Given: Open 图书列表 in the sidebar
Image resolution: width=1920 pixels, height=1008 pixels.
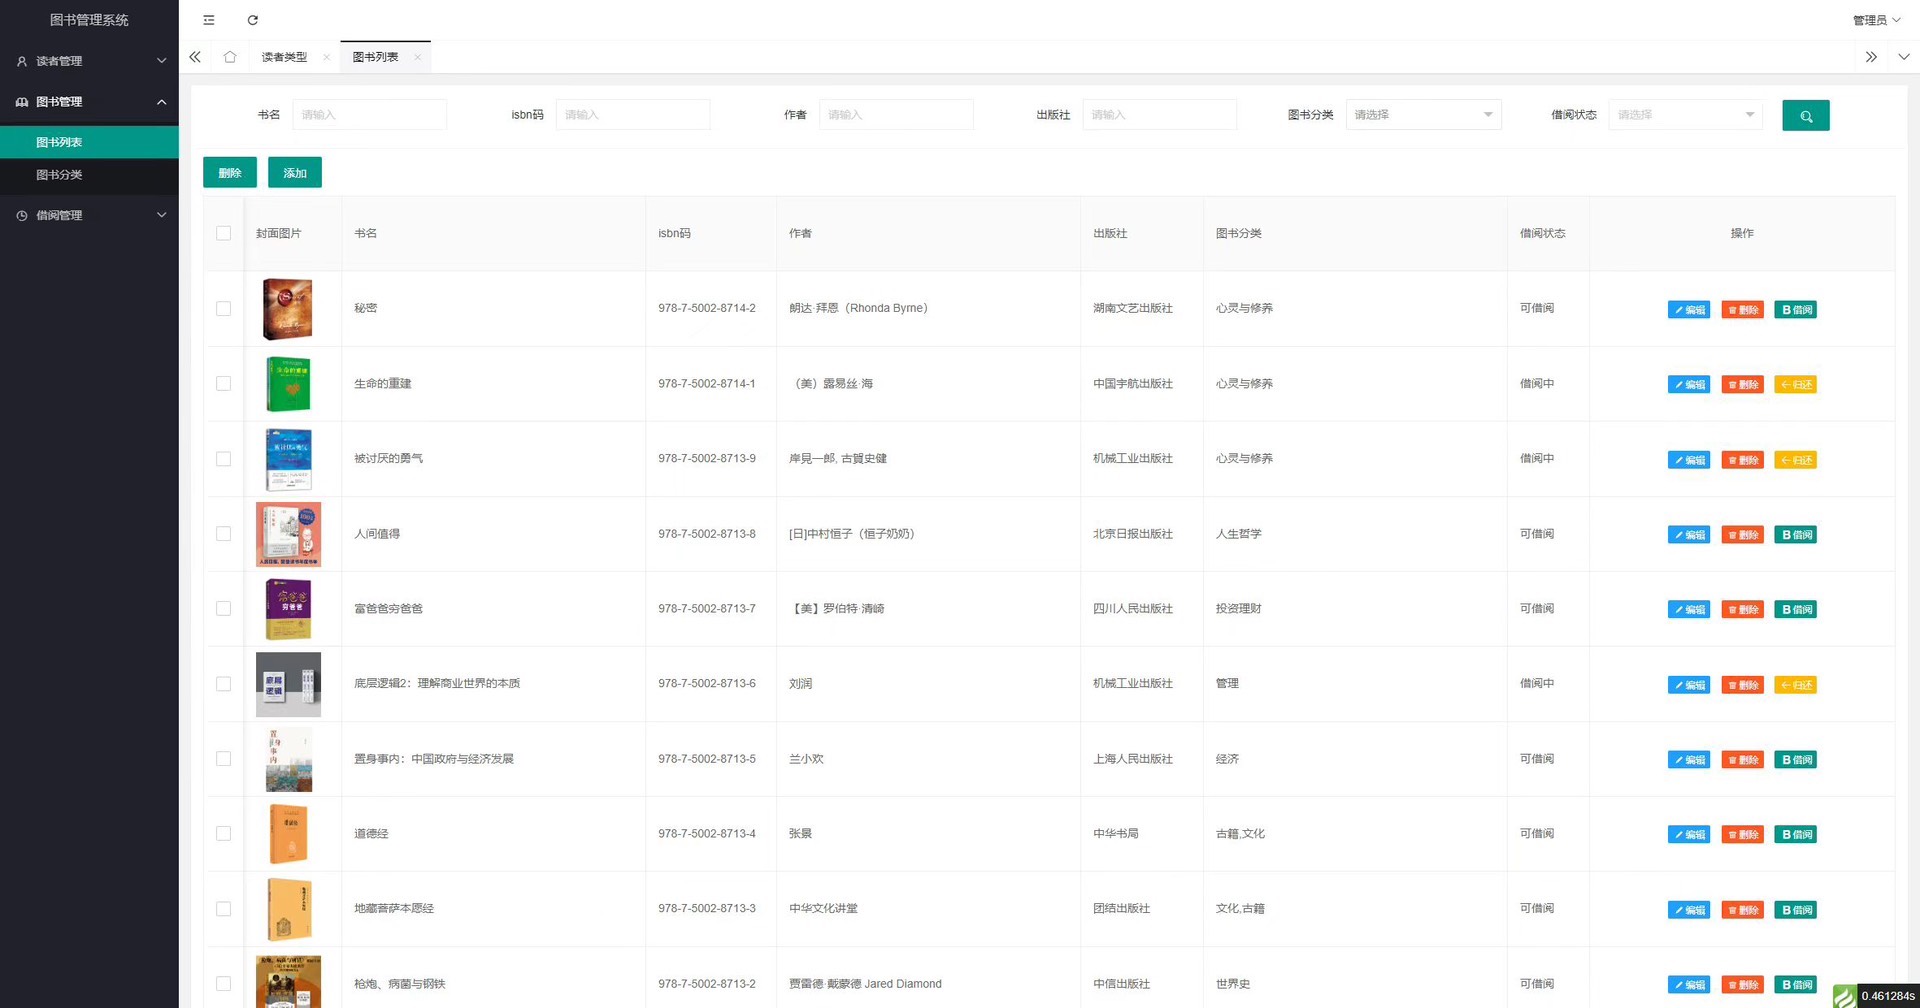Looking at the screenshot, I should click(89, 142).
